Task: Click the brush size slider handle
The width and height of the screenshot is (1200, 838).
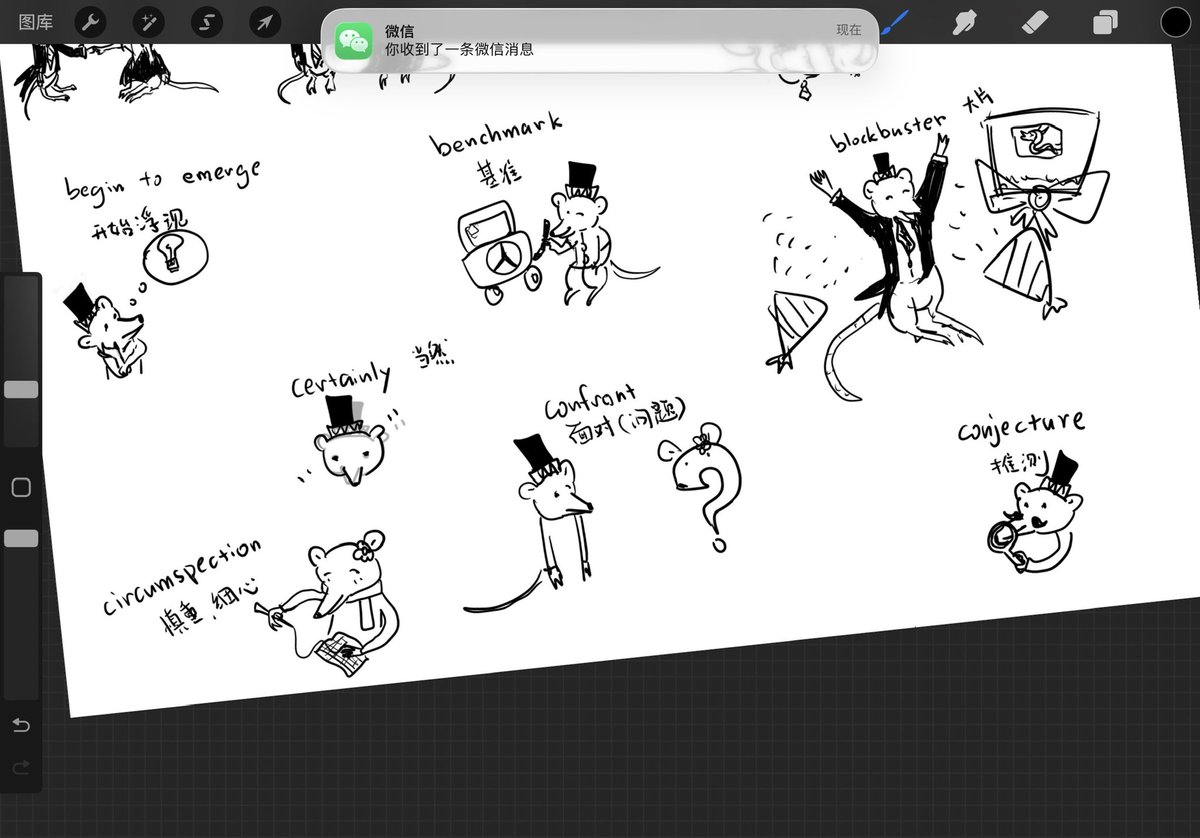Action: point(21,389)
